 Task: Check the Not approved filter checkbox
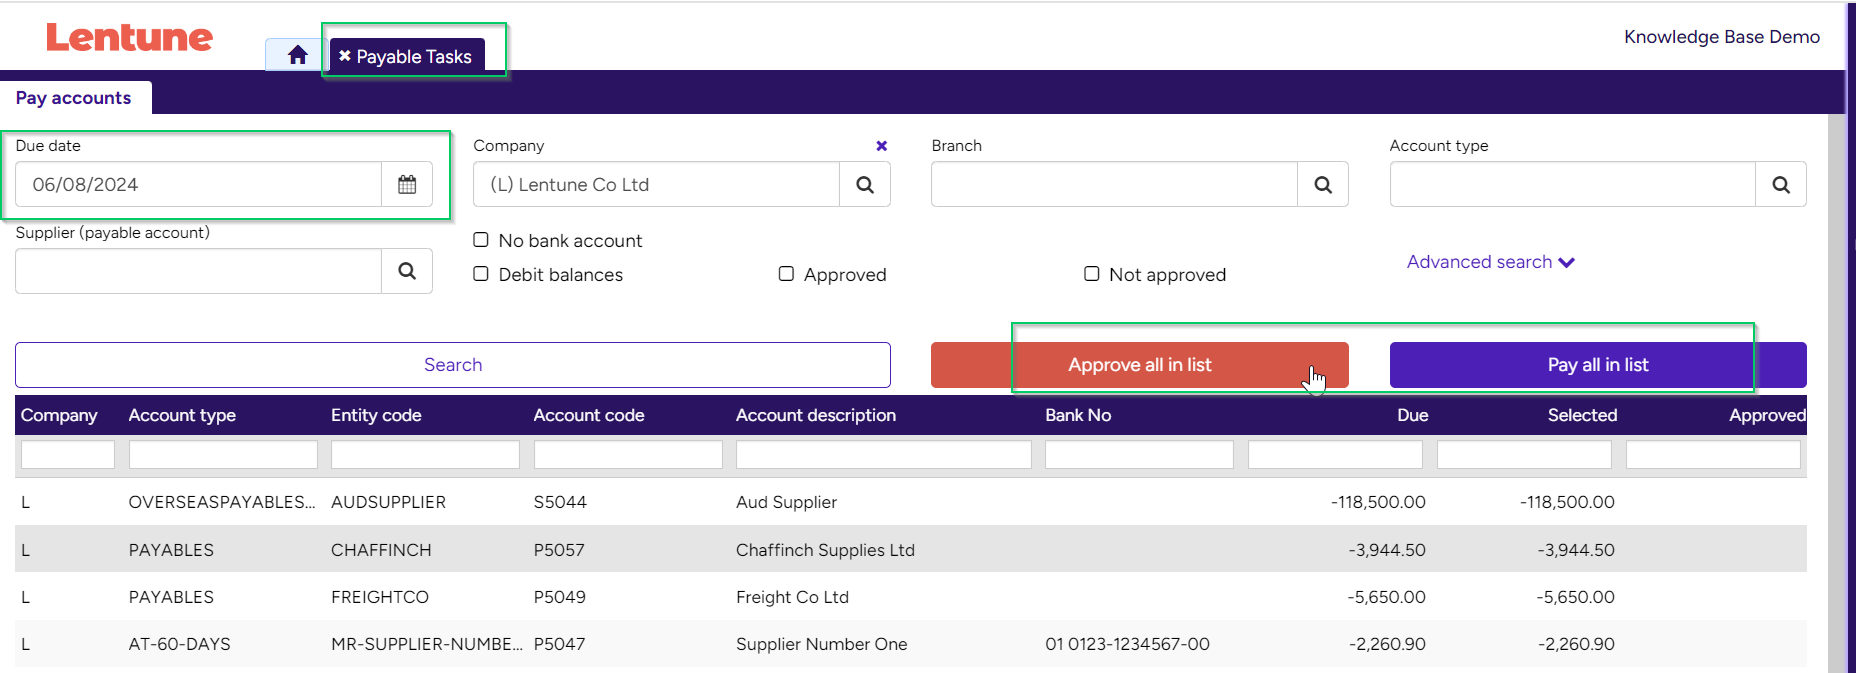coord(1092,274)
